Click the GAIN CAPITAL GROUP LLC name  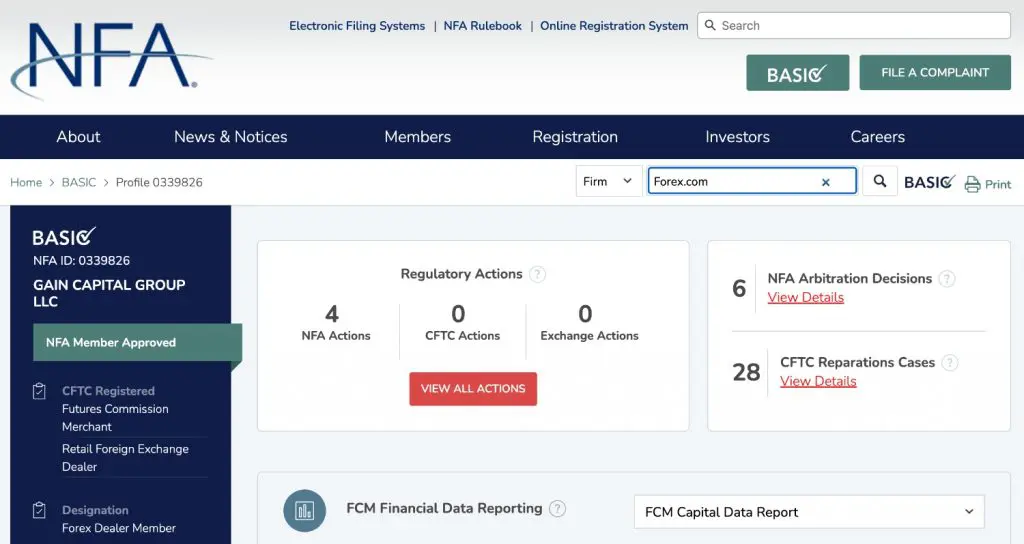pyautogui.click(x=109, y=293)
